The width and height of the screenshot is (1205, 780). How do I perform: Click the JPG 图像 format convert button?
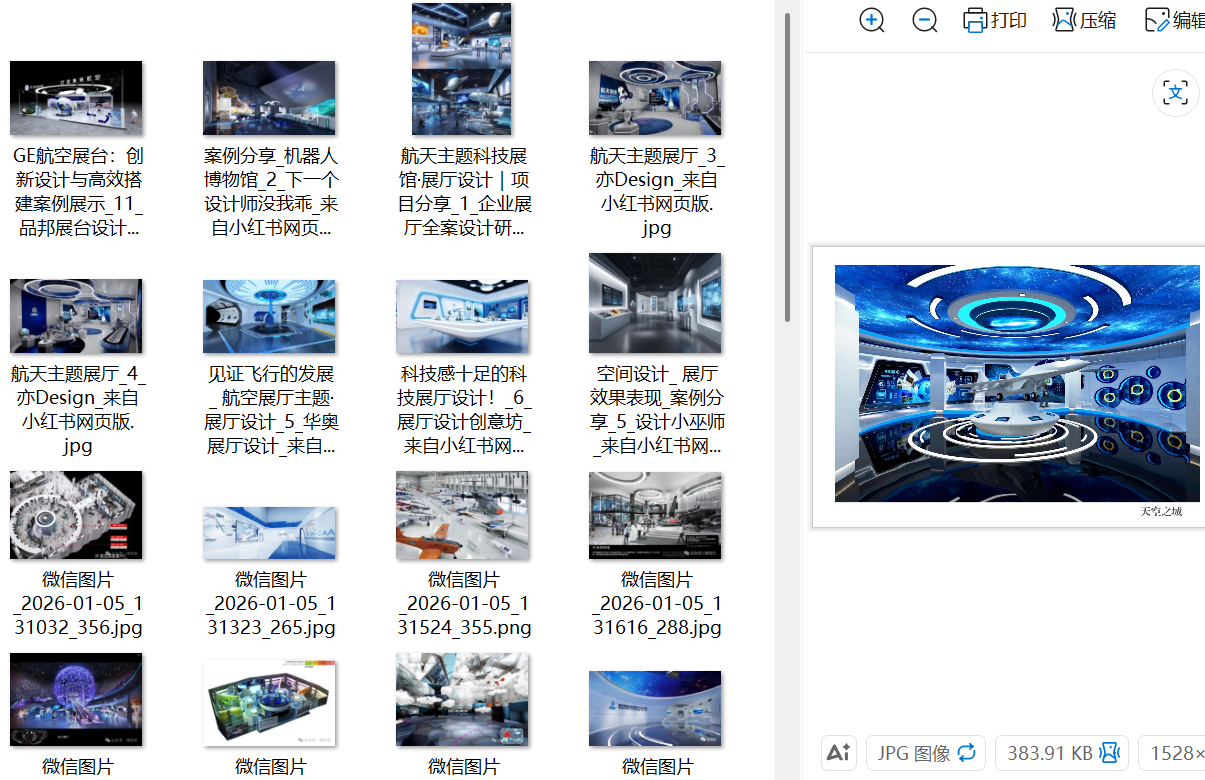[926, 753]
